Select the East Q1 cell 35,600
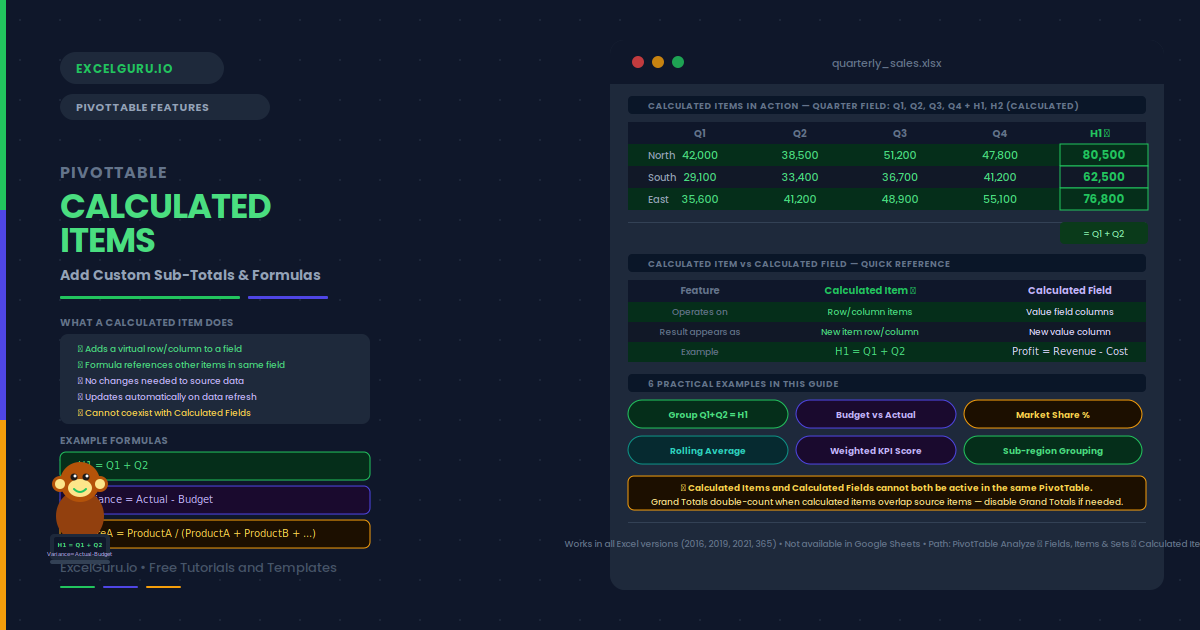Screen dimensions: 1200x630 pos(700,199)
